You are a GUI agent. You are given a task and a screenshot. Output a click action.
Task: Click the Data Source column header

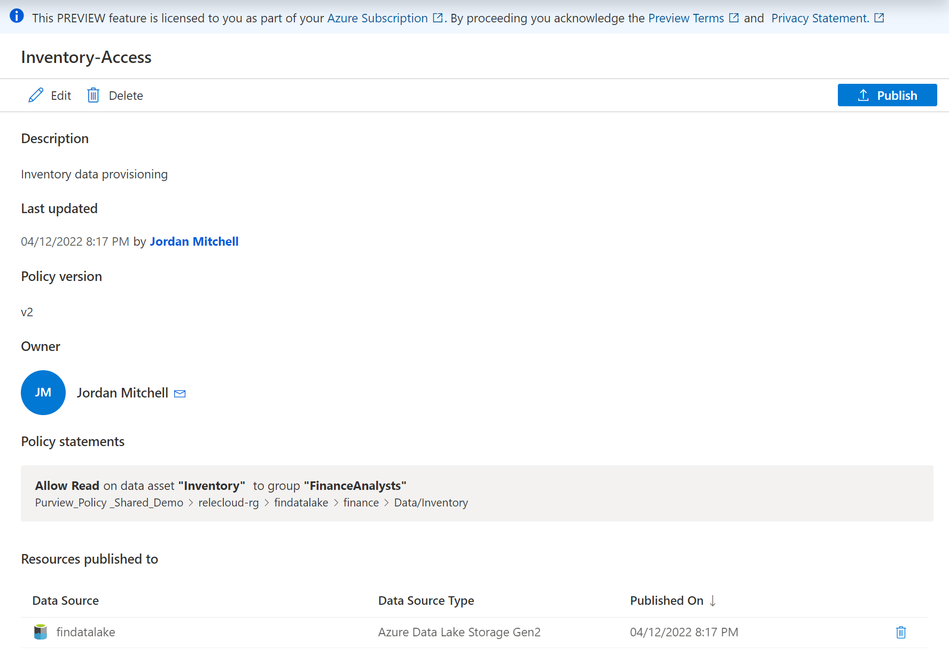(65, 601)
